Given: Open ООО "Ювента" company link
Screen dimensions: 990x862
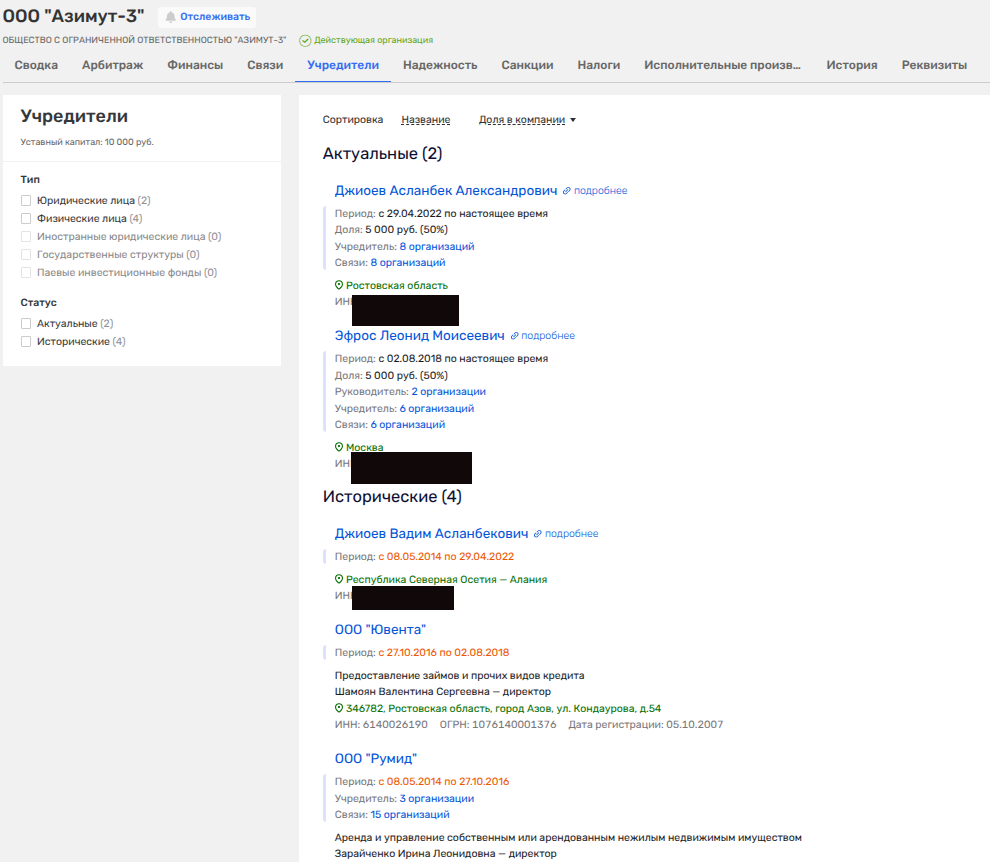Looking at the screenshot, I should tap(380, 629).
